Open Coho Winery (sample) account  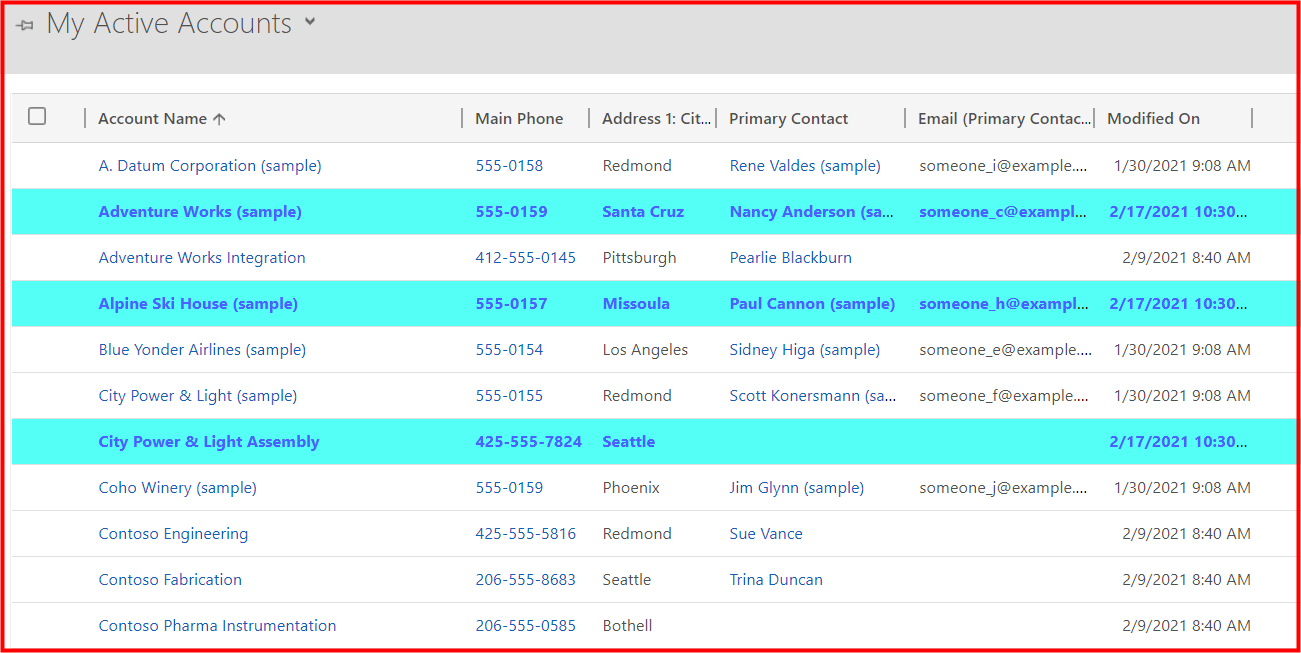pos(178,488)
